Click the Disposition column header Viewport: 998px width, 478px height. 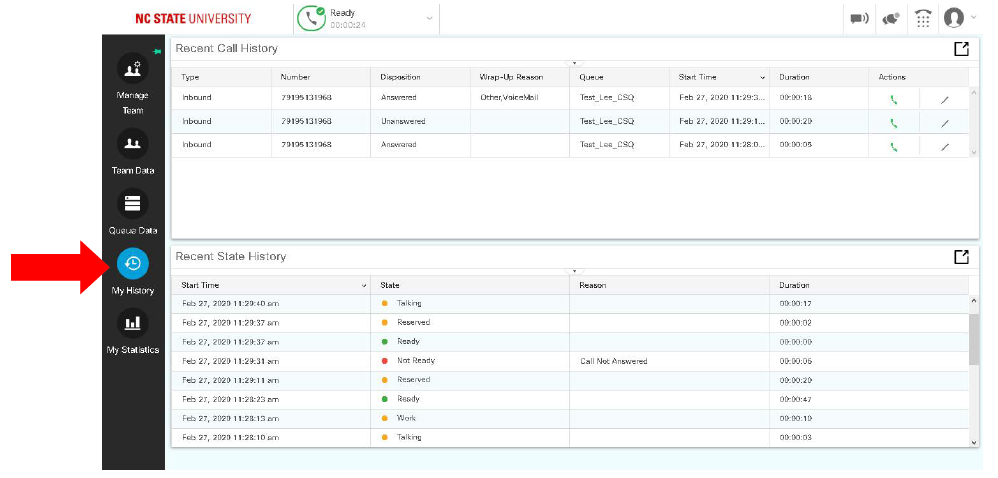tap(401, 77)
